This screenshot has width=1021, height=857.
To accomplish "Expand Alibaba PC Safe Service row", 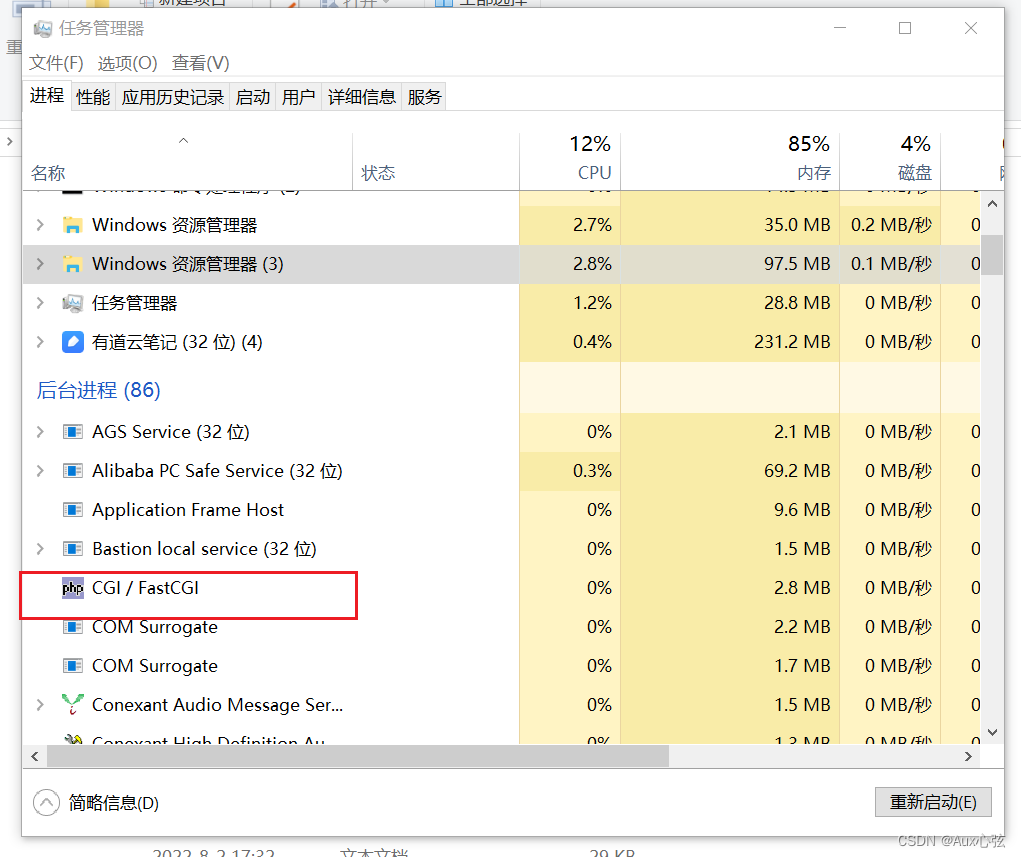I will (40, 471).
